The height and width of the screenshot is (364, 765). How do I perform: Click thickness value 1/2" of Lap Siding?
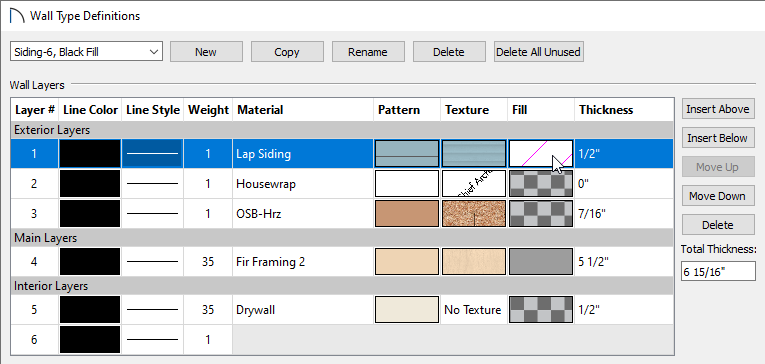589,154
